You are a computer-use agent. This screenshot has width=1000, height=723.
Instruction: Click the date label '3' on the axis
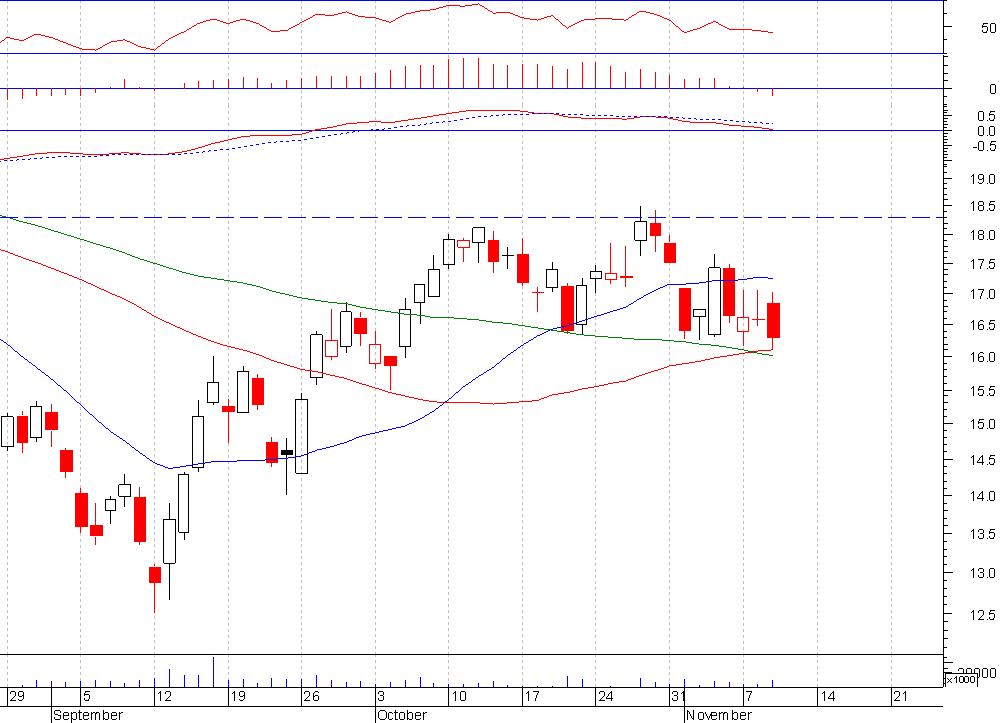click(x=381, y=696)
